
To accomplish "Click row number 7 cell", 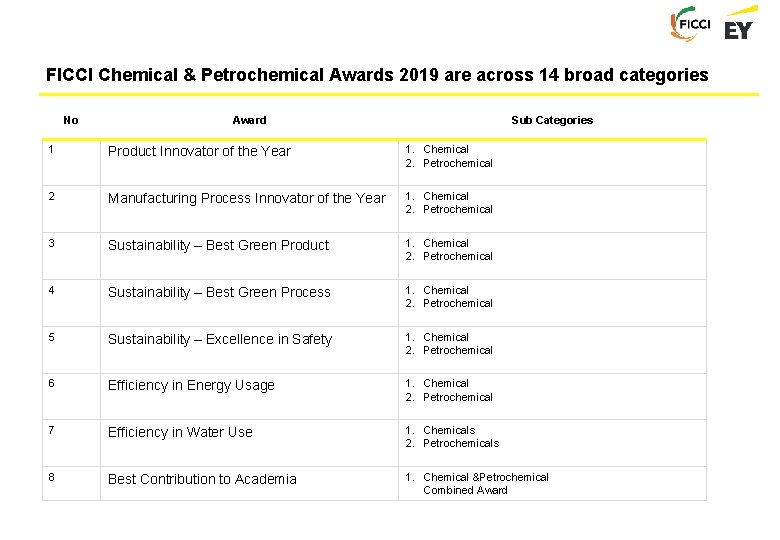I will coord(72,443).
